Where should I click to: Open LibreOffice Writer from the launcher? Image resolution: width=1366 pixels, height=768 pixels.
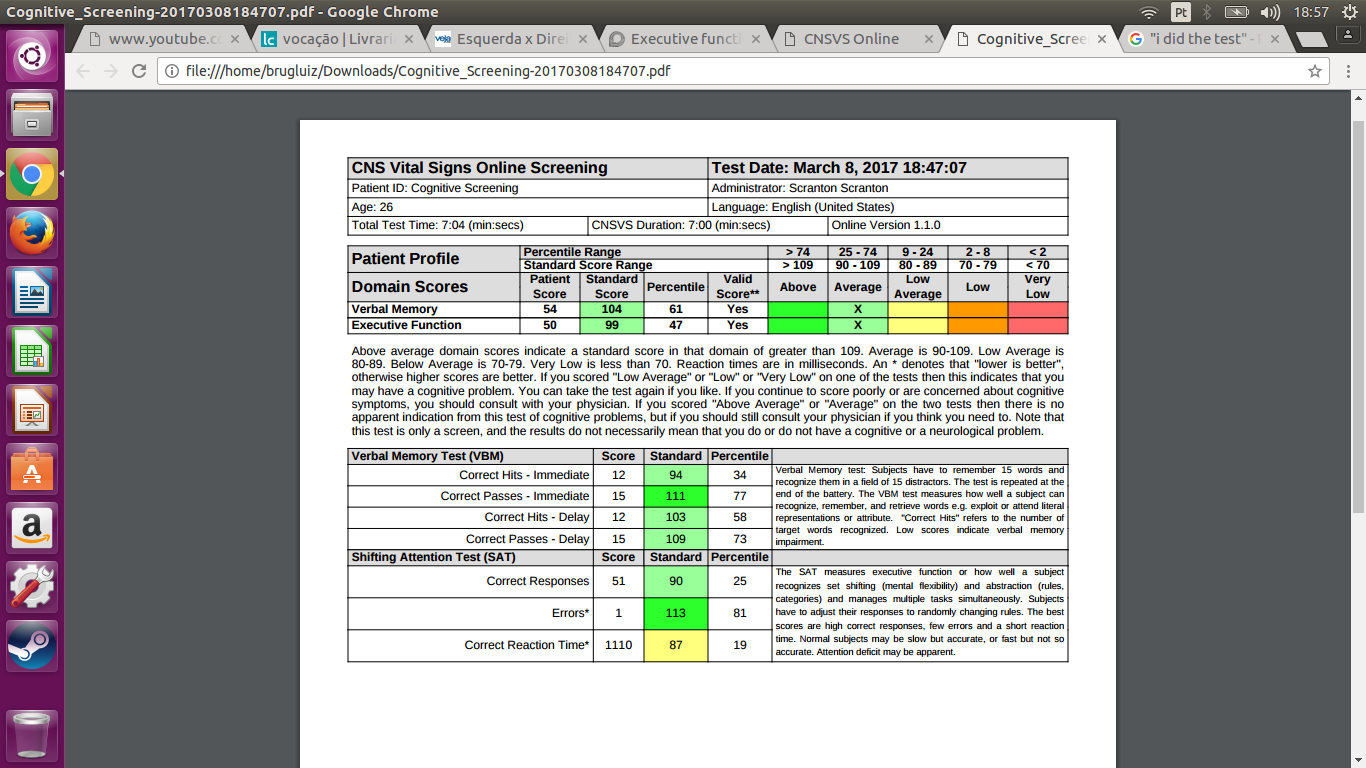pos(32,292)
